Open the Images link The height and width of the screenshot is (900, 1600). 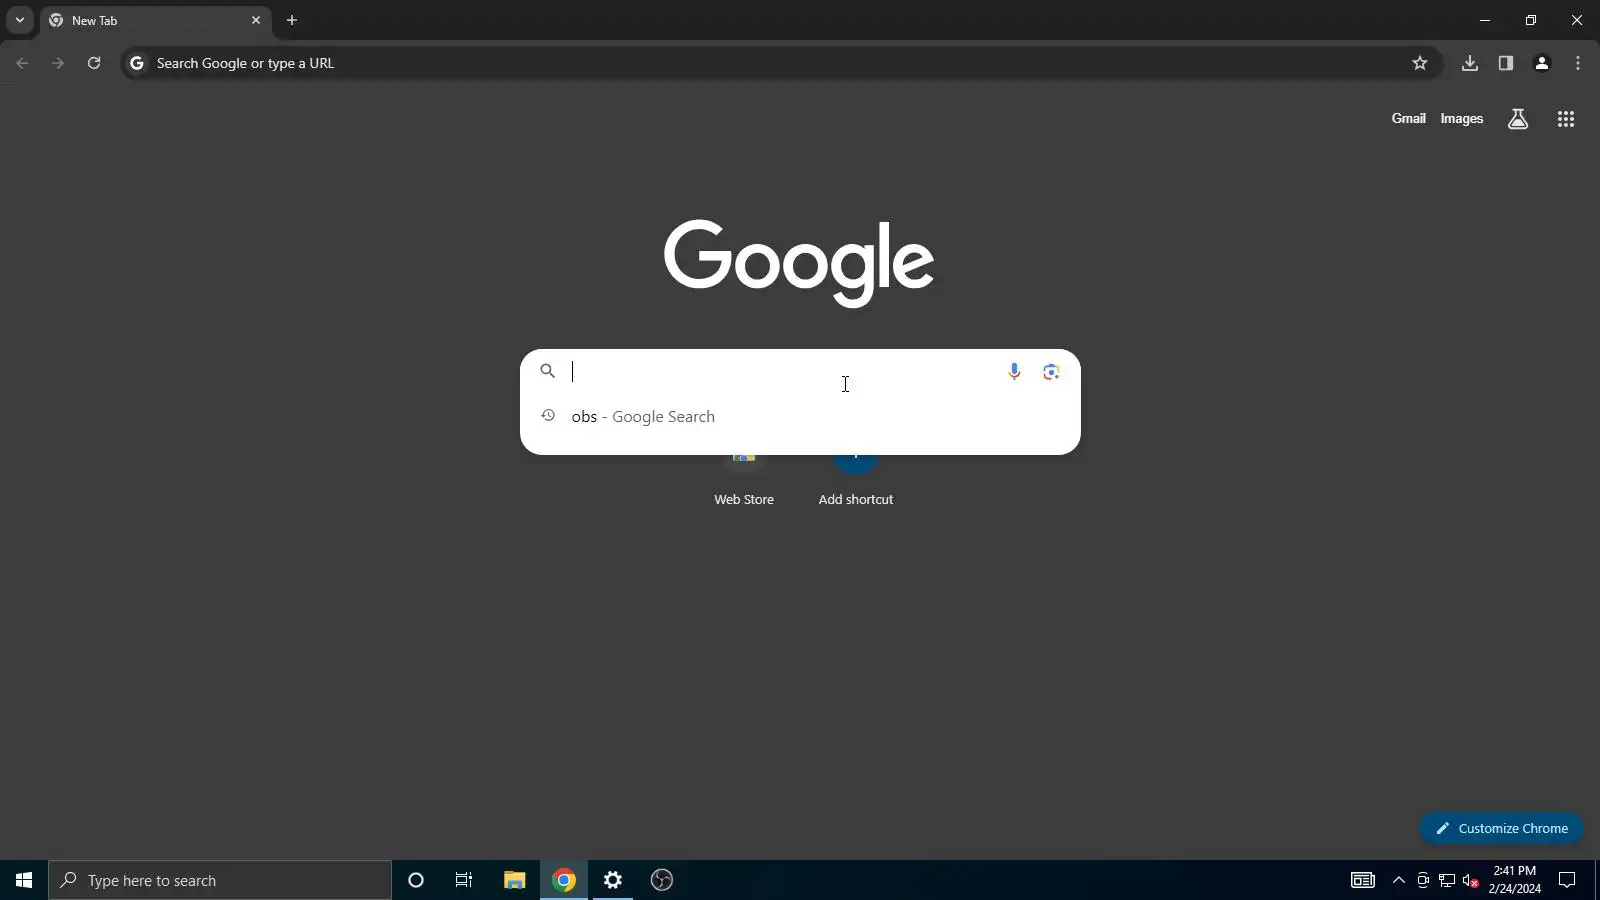click(x=1461, y=119)
